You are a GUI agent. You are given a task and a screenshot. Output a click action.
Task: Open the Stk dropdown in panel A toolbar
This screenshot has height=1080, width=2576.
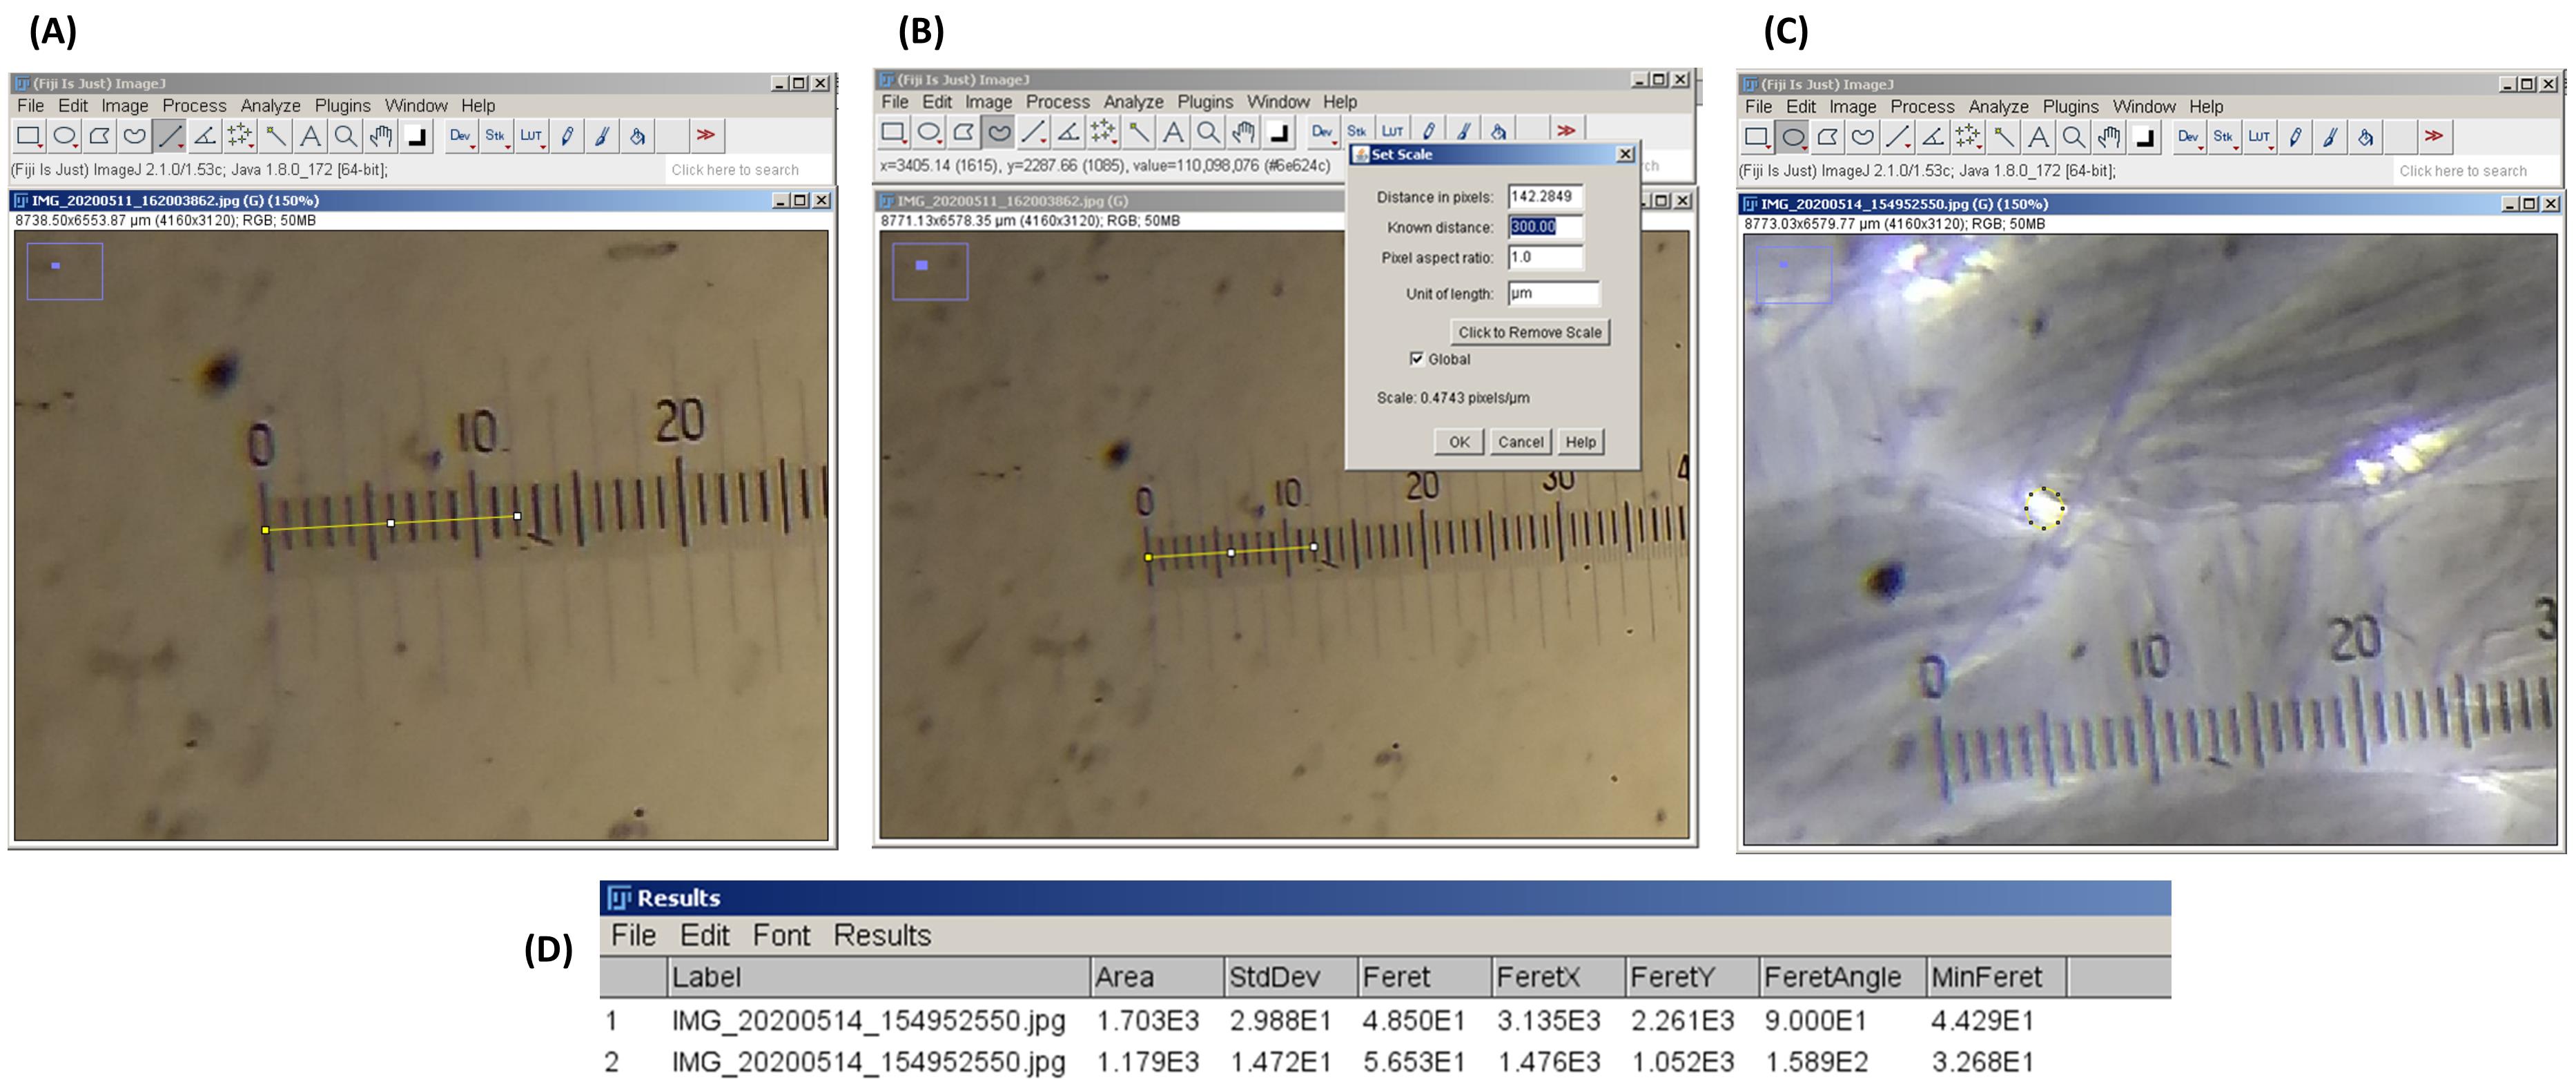[x=496, y=136]
